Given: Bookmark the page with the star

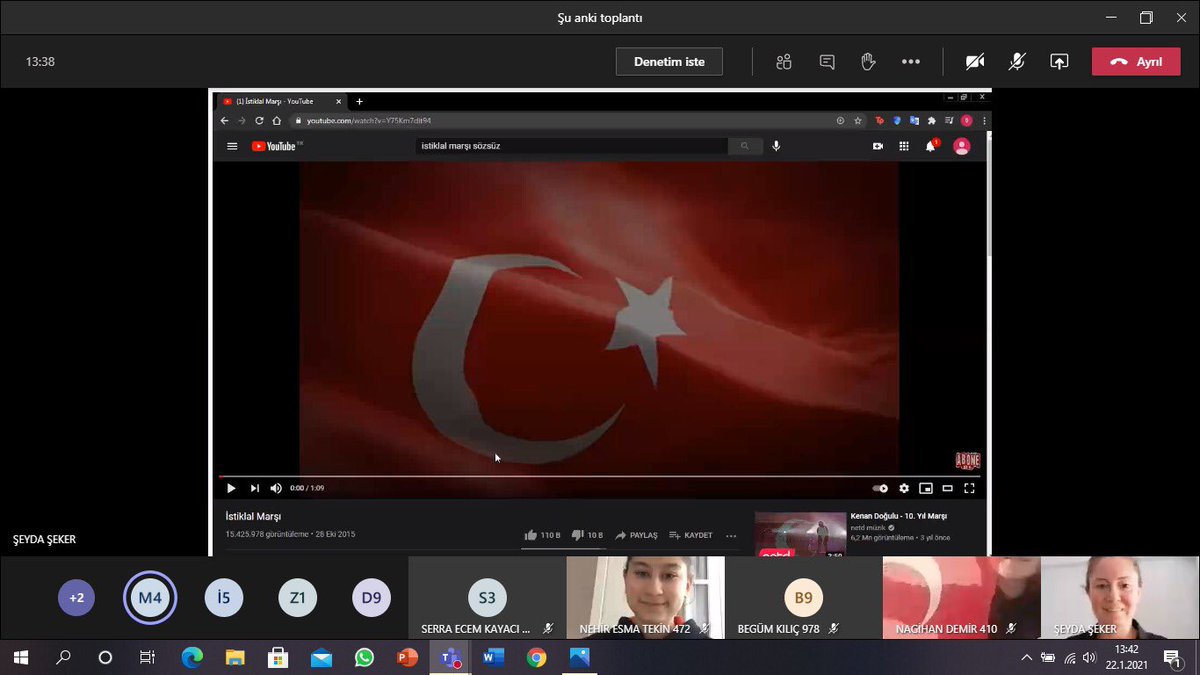Looking at the screenshot, I should pyautogui.click(x=858, y=120).
